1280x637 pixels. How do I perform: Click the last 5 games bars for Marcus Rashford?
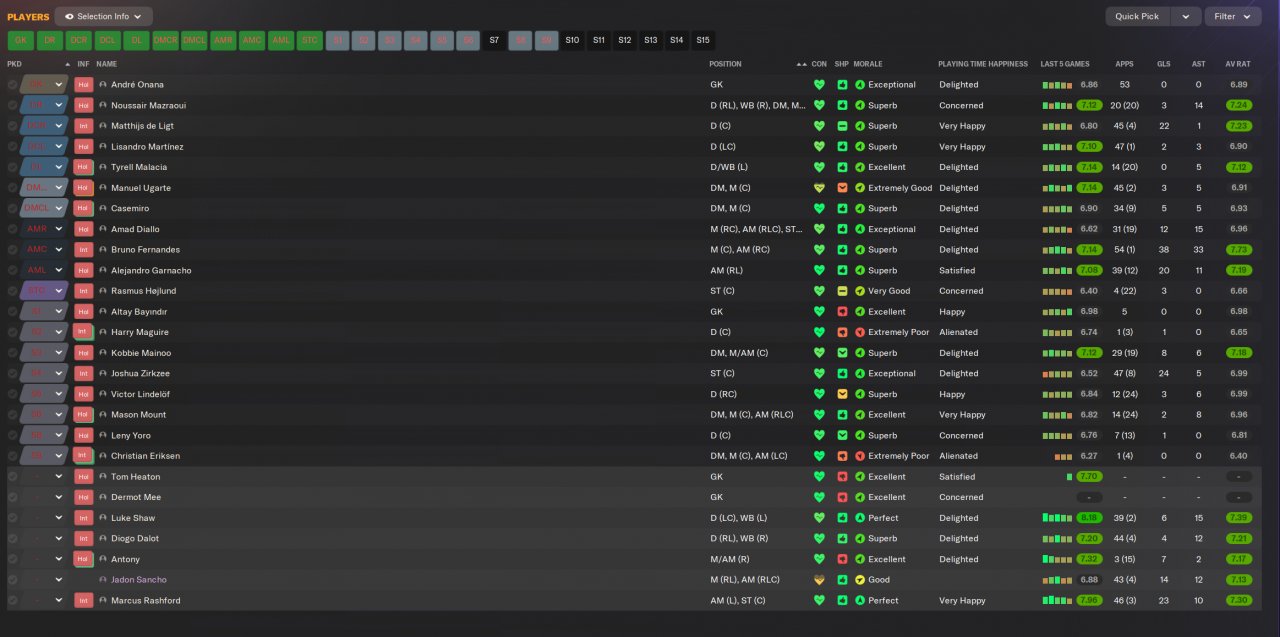point(1057,601)
